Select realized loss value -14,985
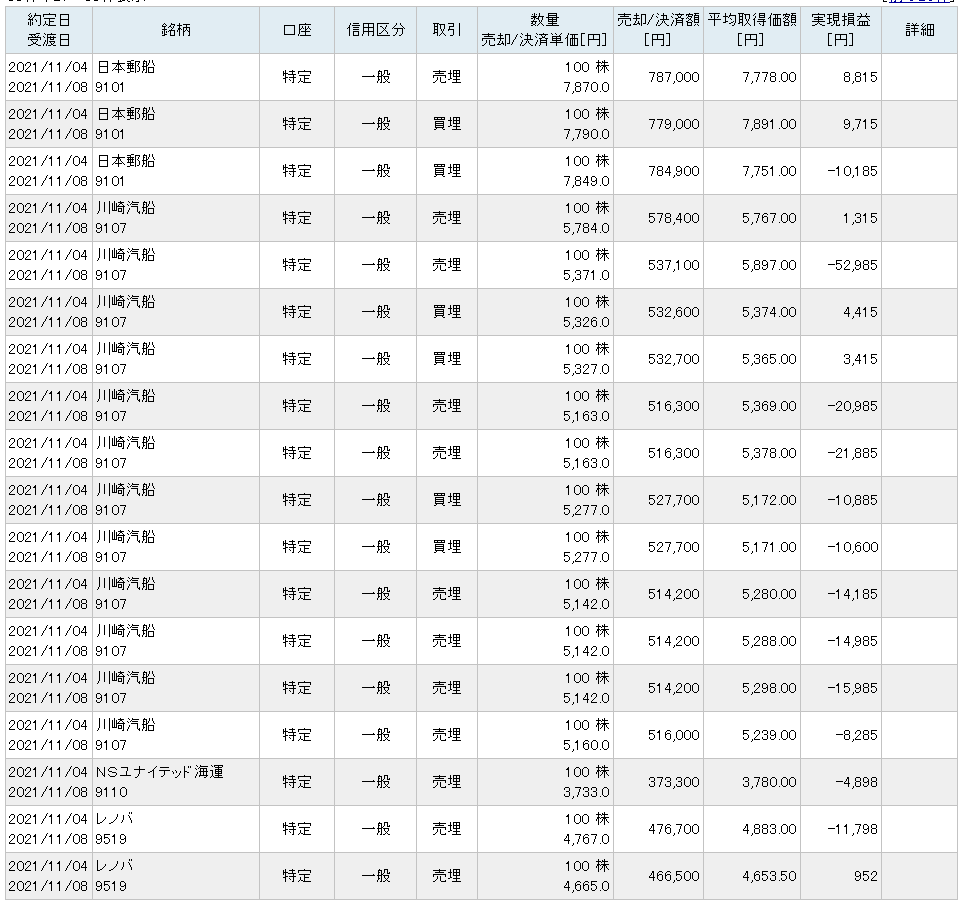The width and height of the screenshot is (964, 904). pyautogui.click(x=853, y=641)
